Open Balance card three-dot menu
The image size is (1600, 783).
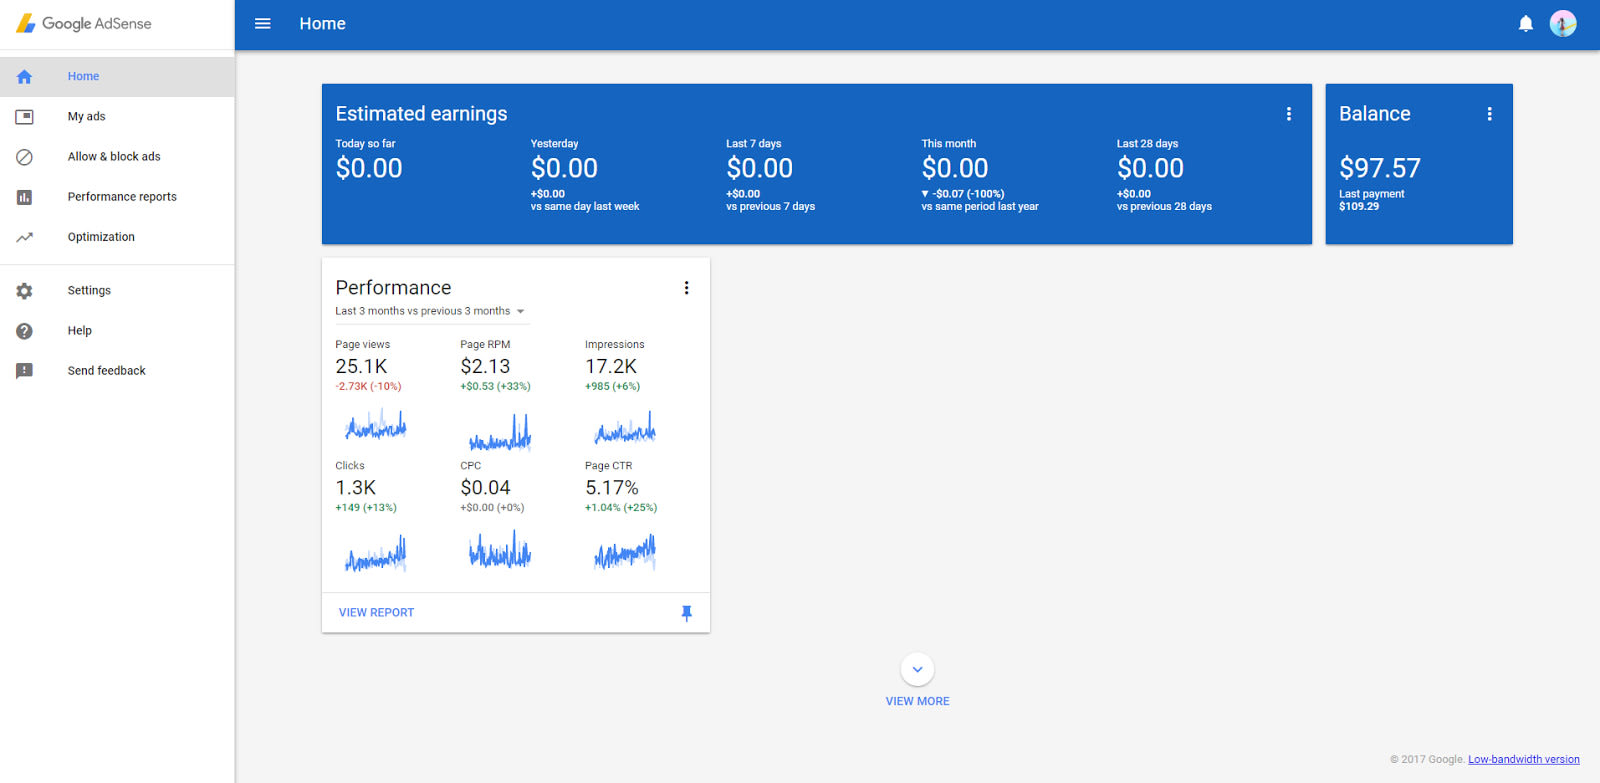[x=1489, y=114]
